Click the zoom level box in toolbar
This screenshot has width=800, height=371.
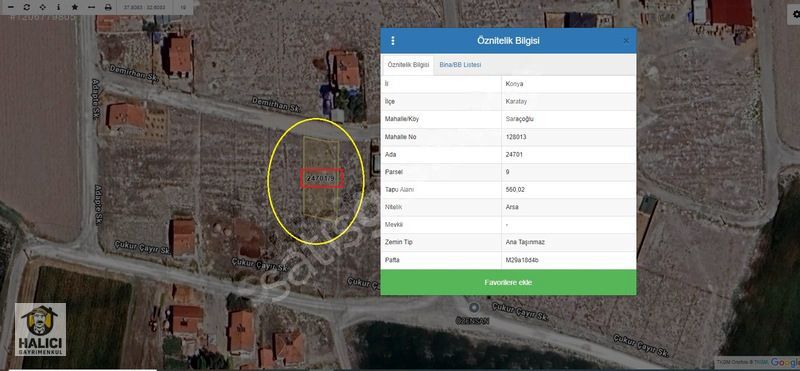[x=183, y=7]
